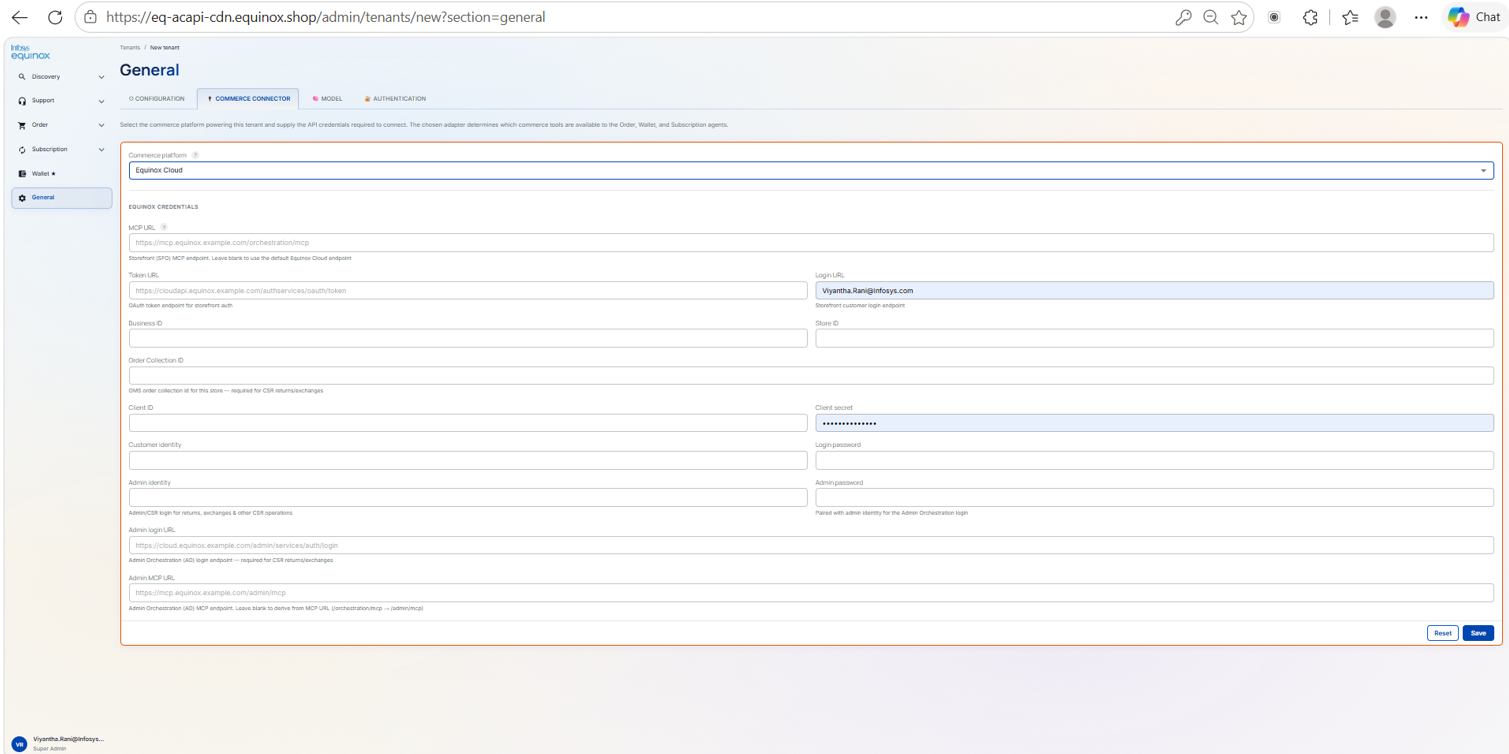
Task: Click the Subscription cycle icon in sidebar
Action: (x=22, y=150)
